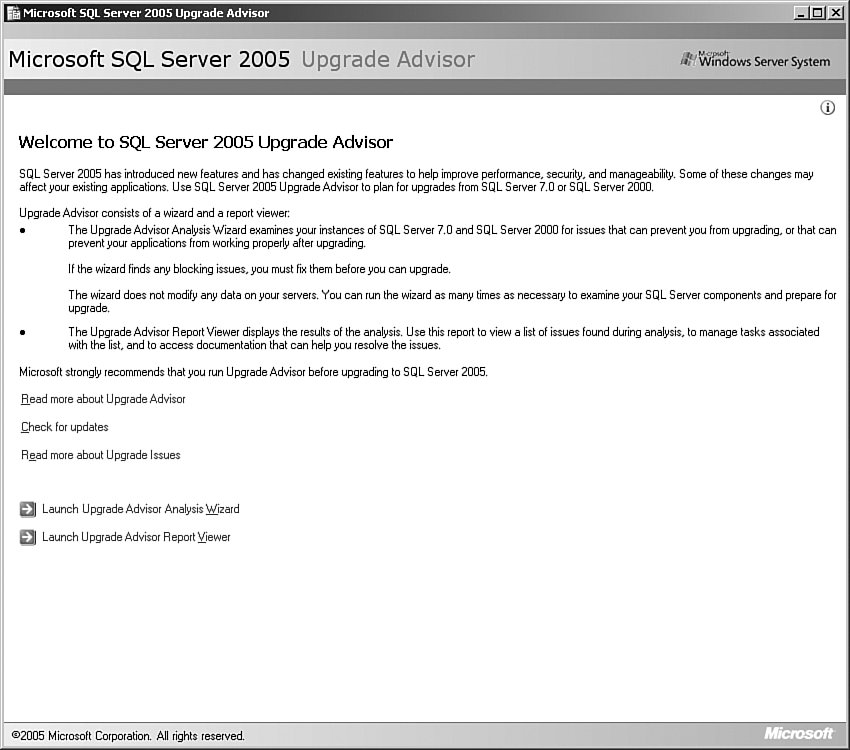Click the Windows Server System logo

click(755, 60)
